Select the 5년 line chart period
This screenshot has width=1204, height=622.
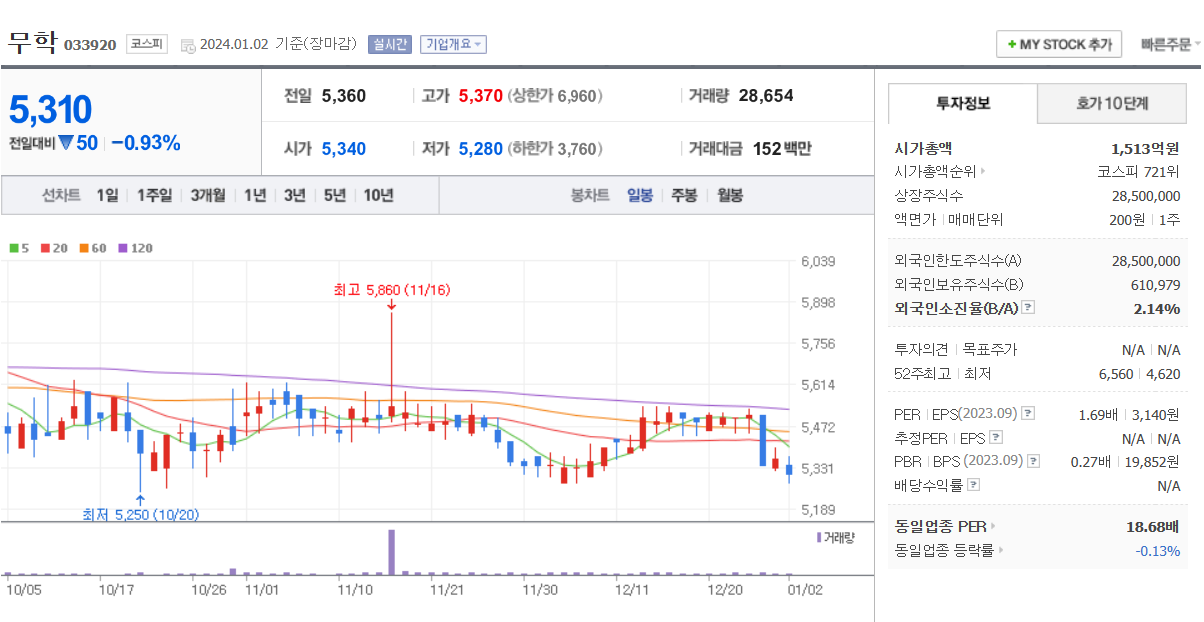pos(334,195)
